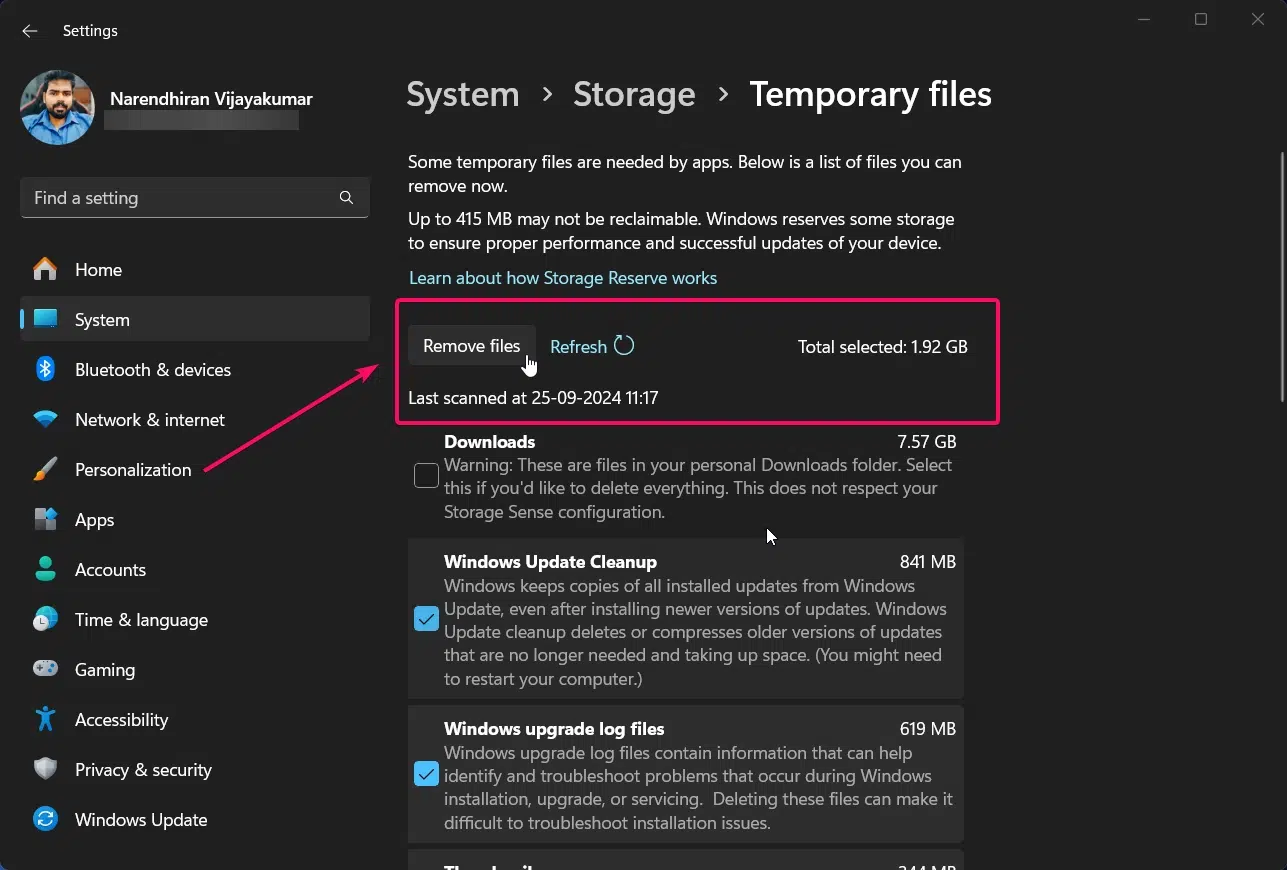Click the Windows Update Cleanup 841 MB value

click(x=928, y=562)
